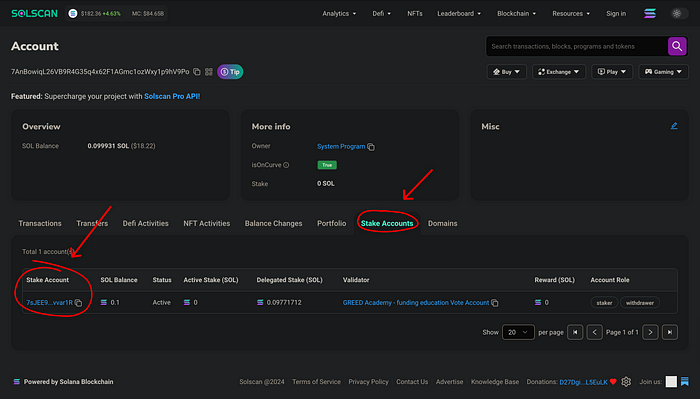Show the account QR code icon
The height and width of the screenshot is (399, 700).
[x=208, y=72]
